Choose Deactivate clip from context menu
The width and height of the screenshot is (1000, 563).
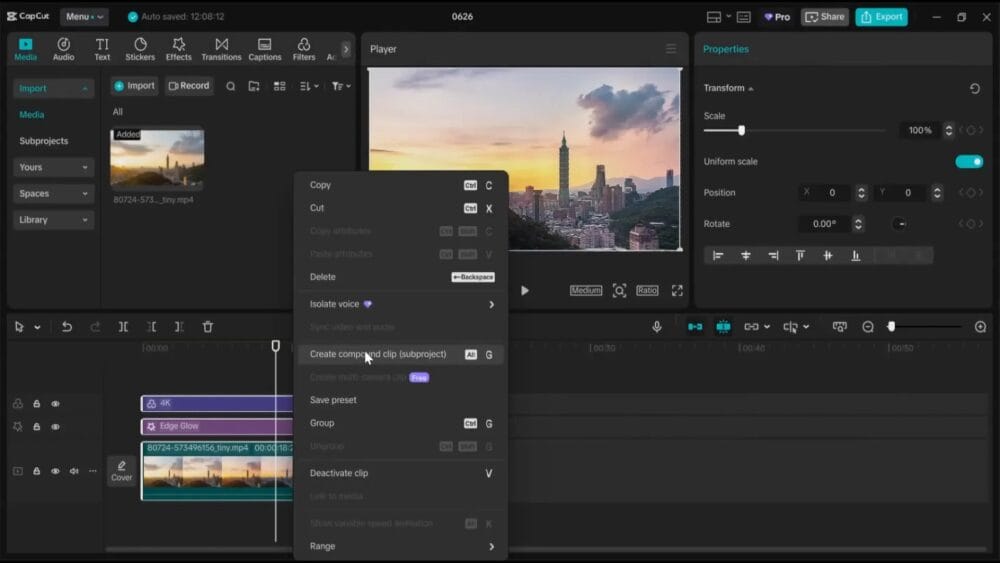[x=339, y=473]
